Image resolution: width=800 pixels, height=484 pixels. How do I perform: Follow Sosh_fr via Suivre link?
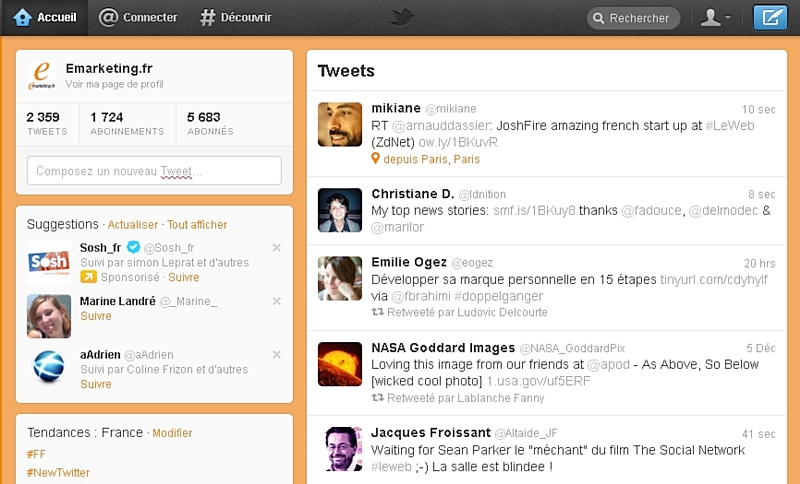point(184,277)
